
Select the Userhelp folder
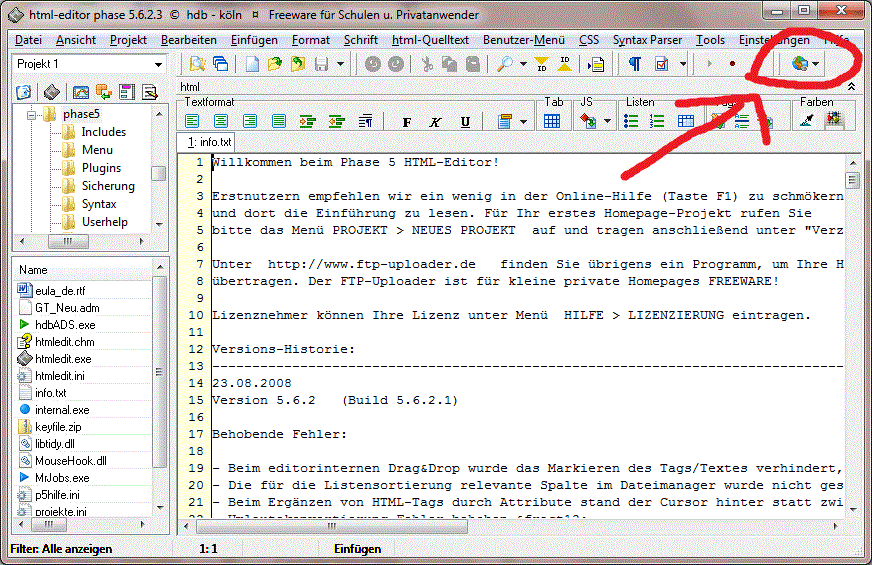105,222
